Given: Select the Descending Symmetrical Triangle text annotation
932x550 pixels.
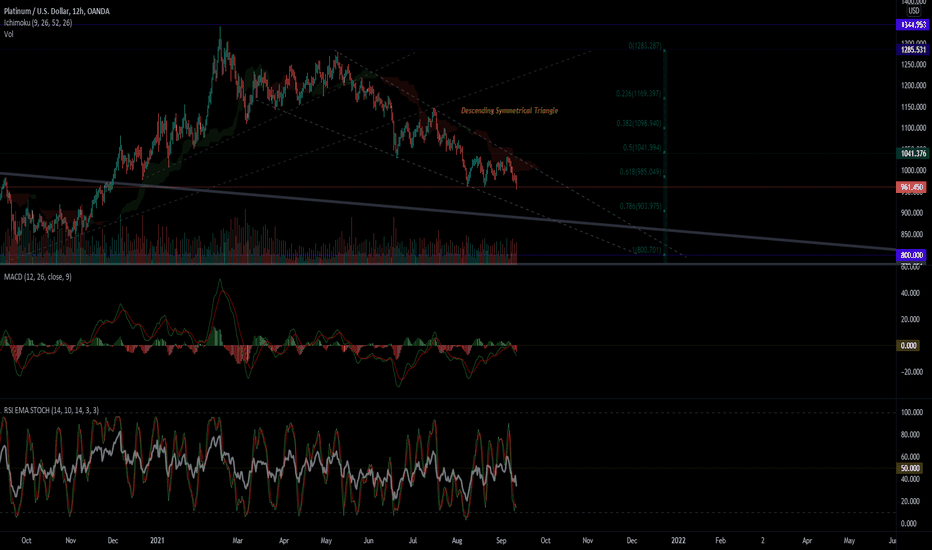Looking at the screenshot, I should click(x=509, y=111).
